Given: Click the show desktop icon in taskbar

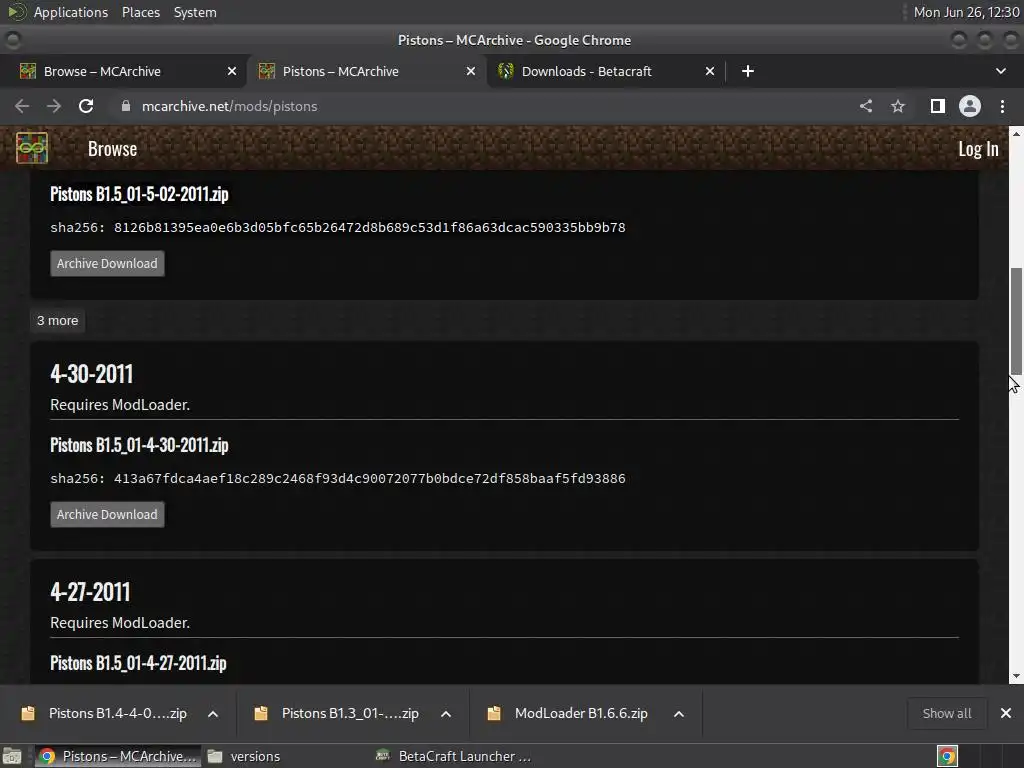Looking at the screenshot, I should [x=12, y=756].
